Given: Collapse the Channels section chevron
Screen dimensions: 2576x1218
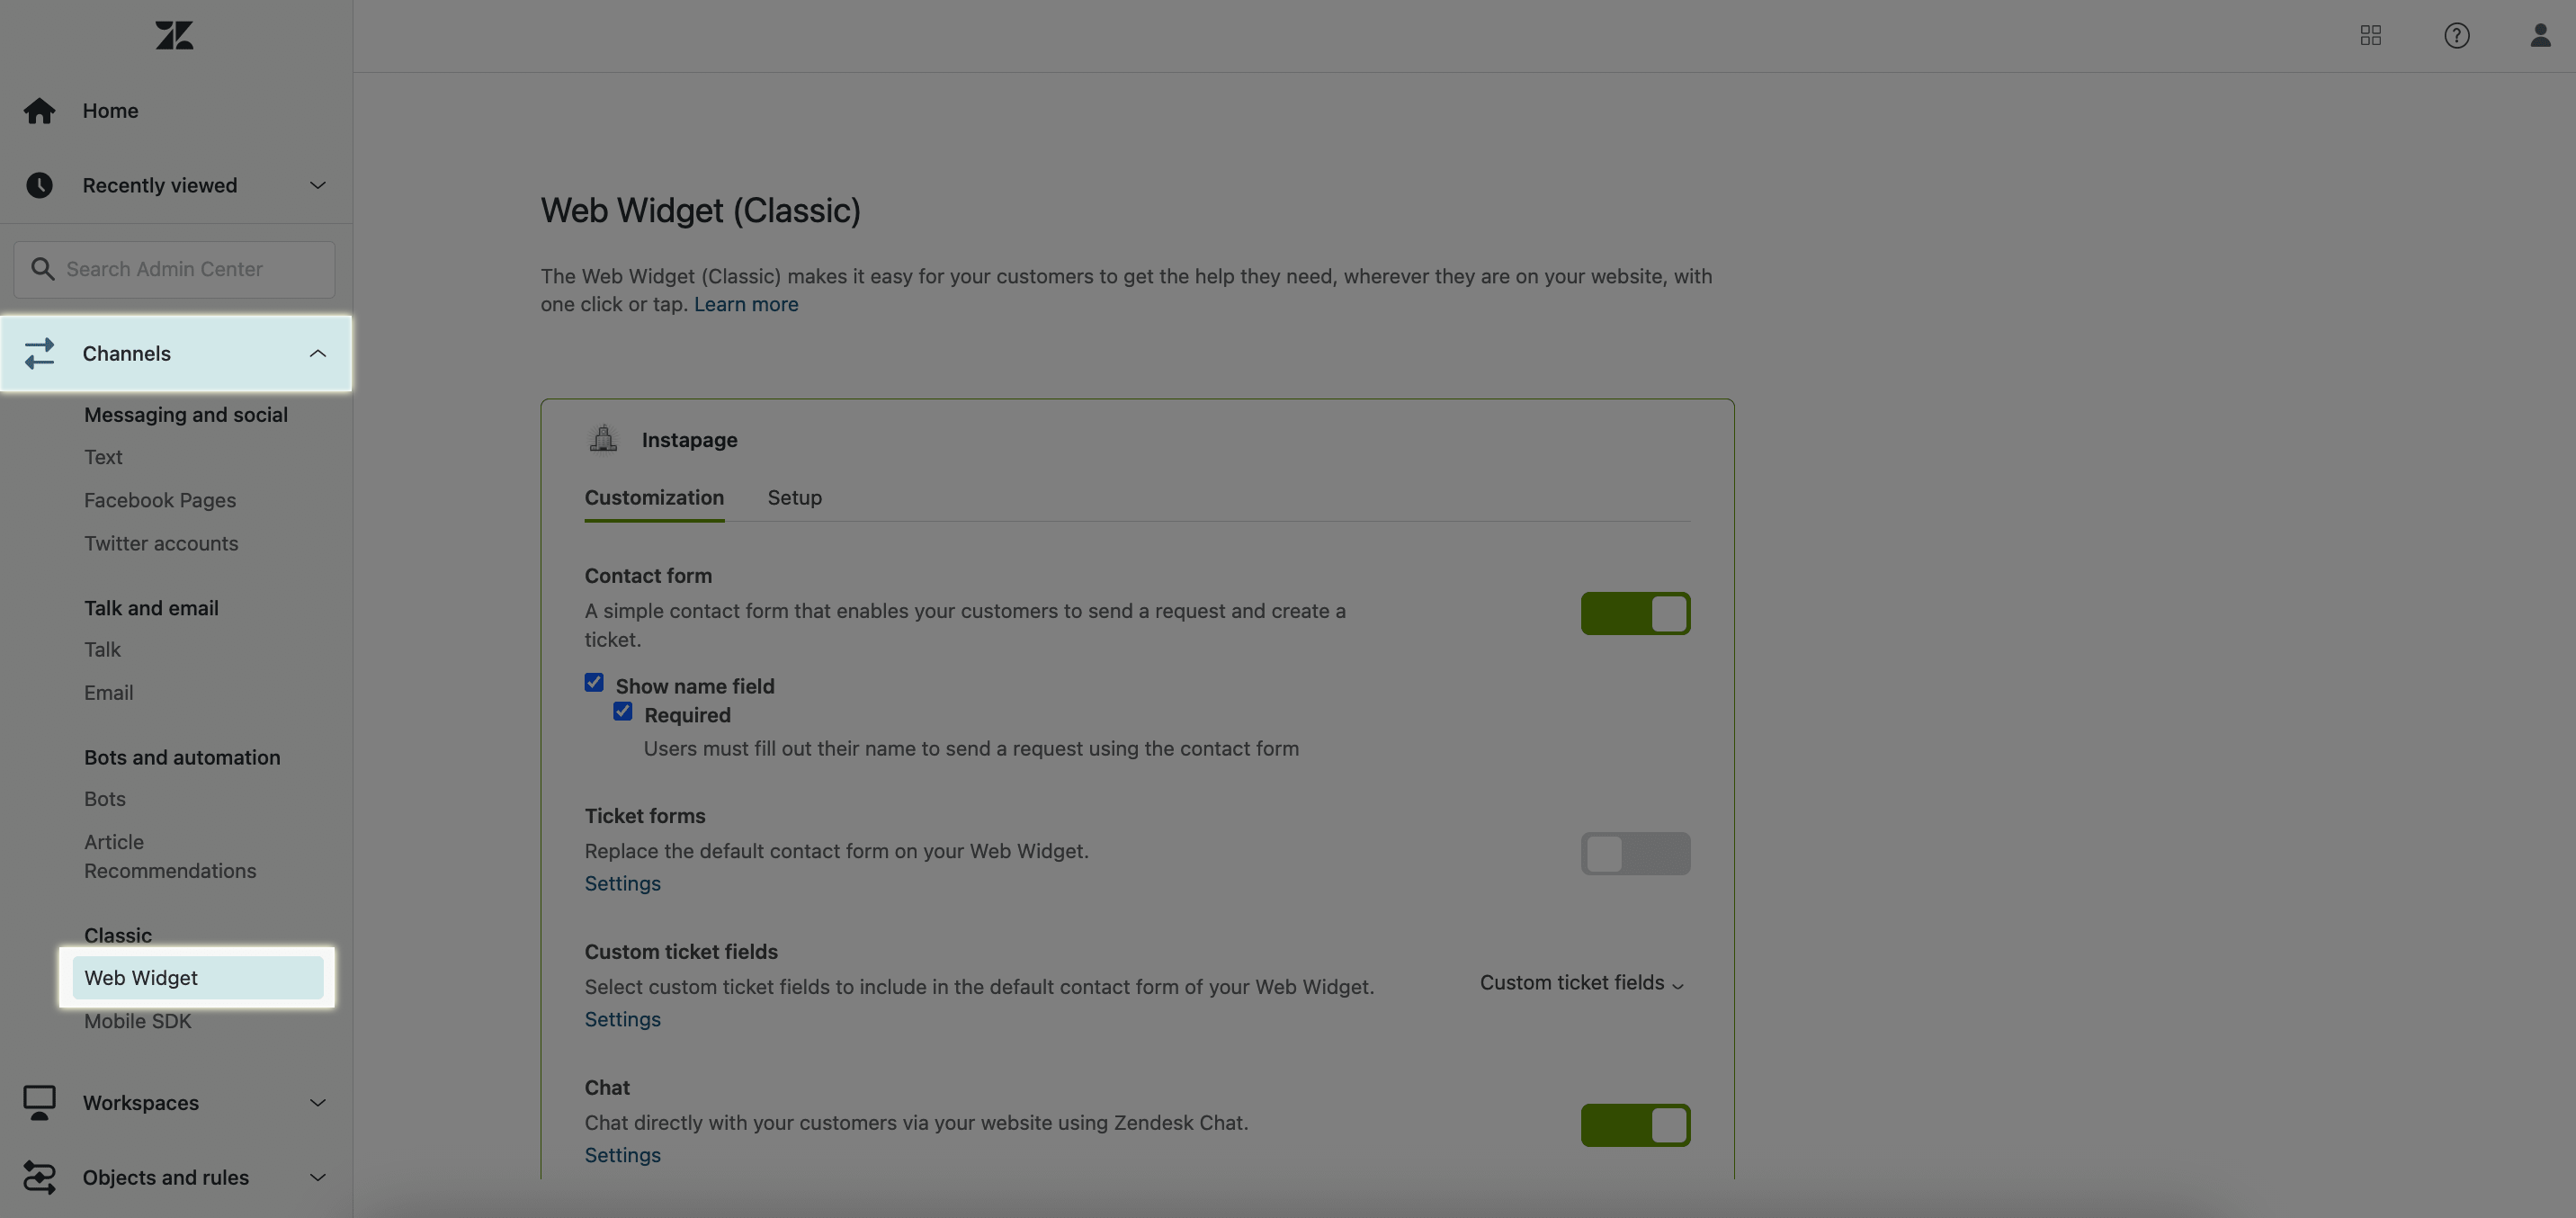Looking at the screenshot, I should (317, 353).
